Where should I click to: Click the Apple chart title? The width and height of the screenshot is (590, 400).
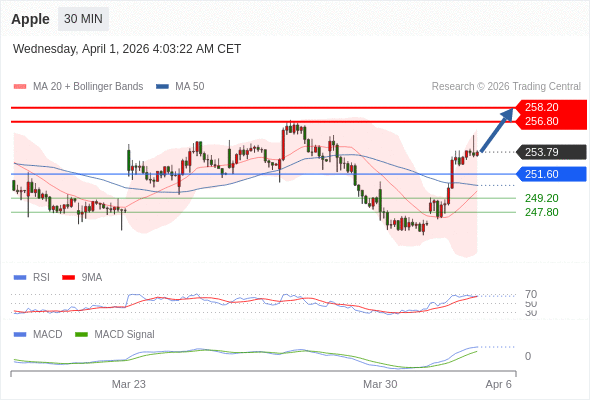[x=30, y=19]
